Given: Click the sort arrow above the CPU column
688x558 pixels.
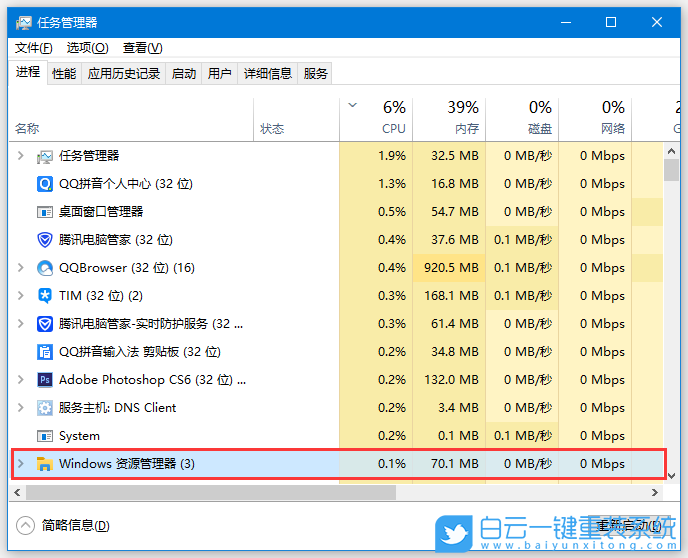Looking at the screenshot, I should (352, 105).
